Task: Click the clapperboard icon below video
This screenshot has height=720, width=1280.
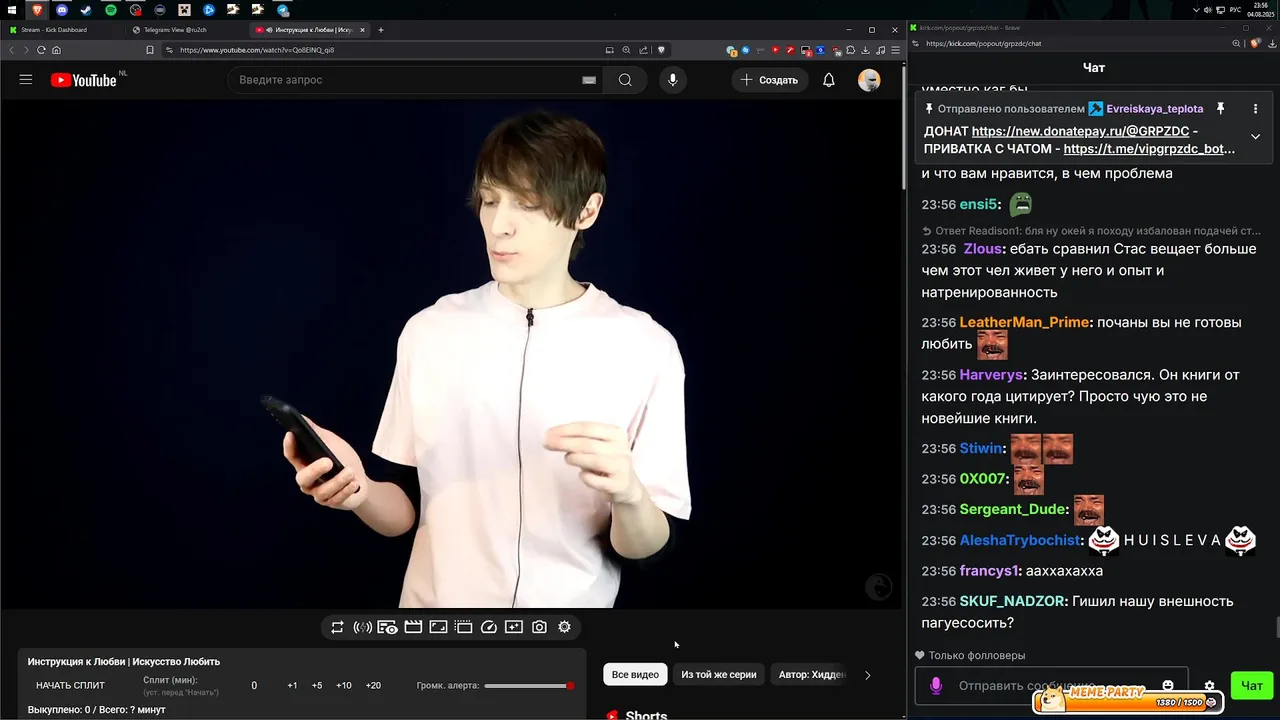Action: click(x=412, y=627)
